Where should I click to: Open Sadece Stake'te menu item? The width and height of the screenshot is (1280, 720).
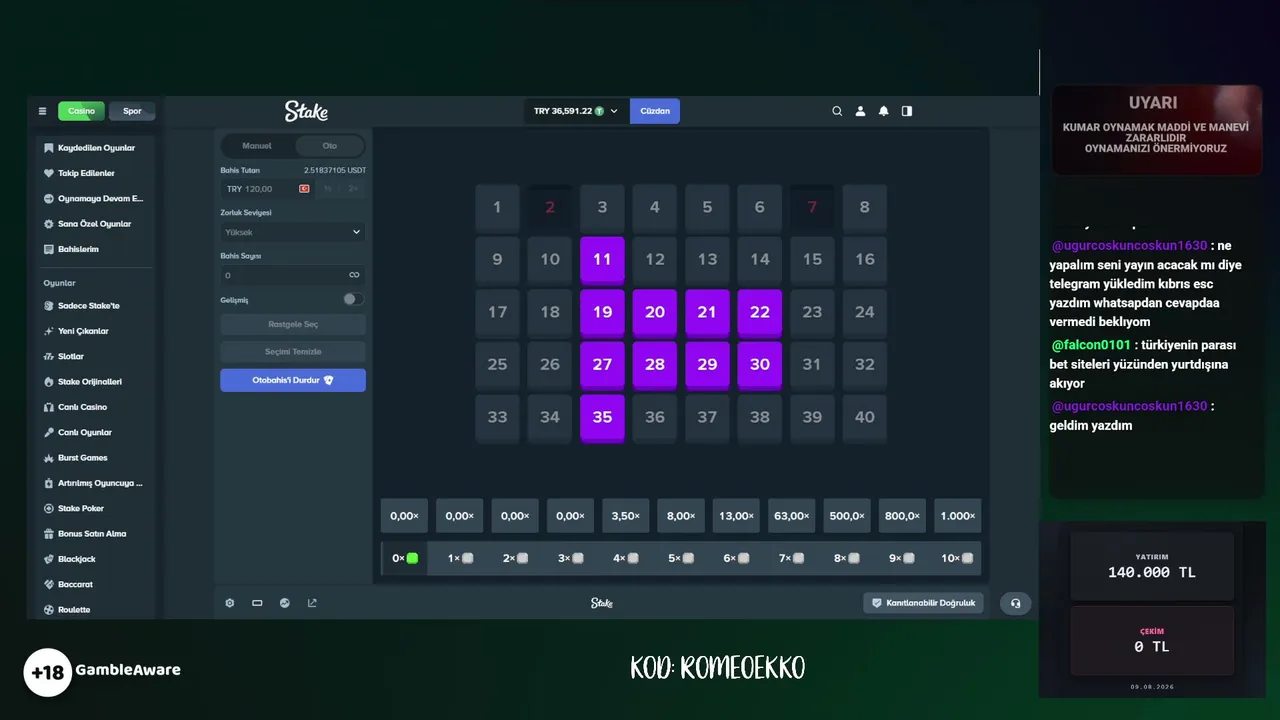click(x=95, y=306)
